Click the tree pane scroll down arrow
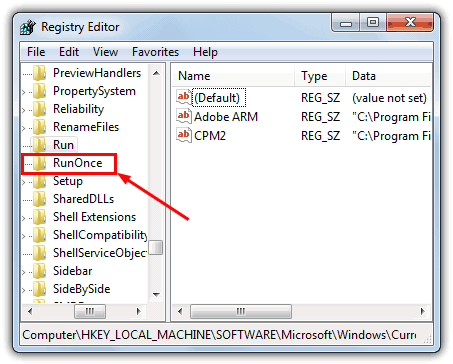Viewport: 453px width, 364px height. click(x=156, y=294)
